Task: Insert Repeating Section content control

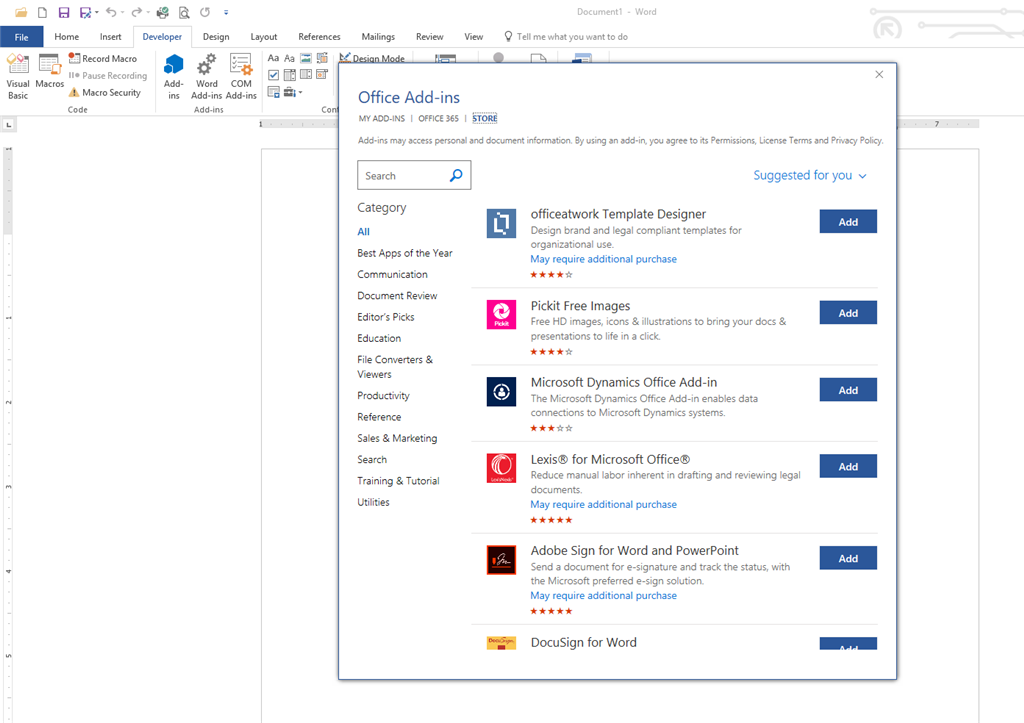Action: click(274, 91)
